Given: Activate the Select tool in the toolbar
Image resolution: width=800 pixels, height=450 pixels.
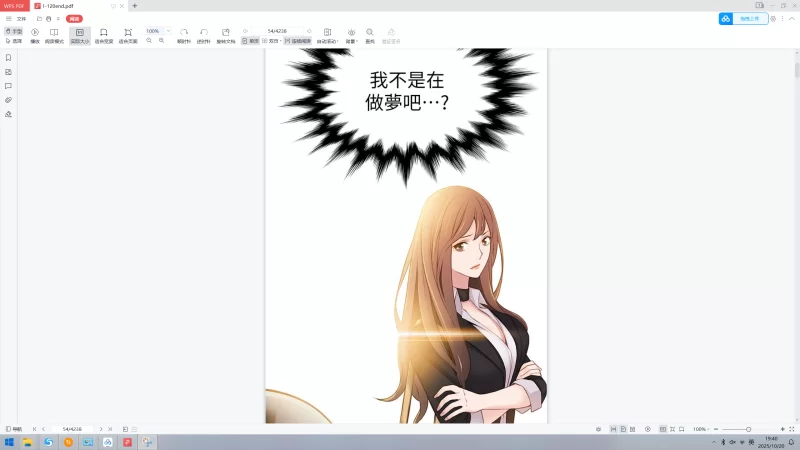Looking at the screenshot, I should 13,41.
